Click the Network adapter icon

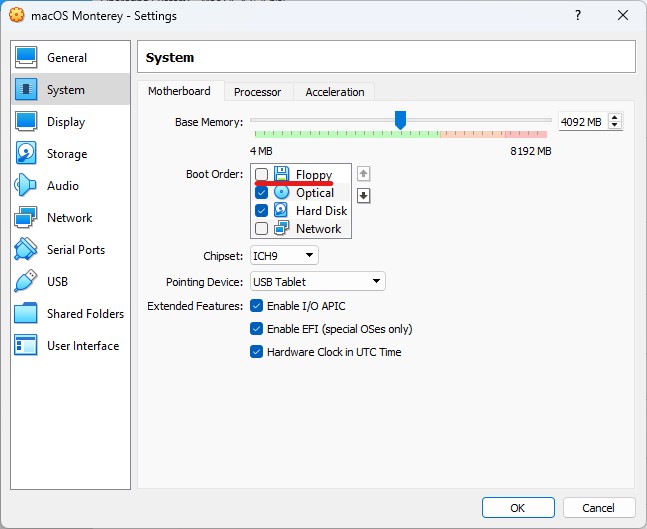[x=27, y=218]
